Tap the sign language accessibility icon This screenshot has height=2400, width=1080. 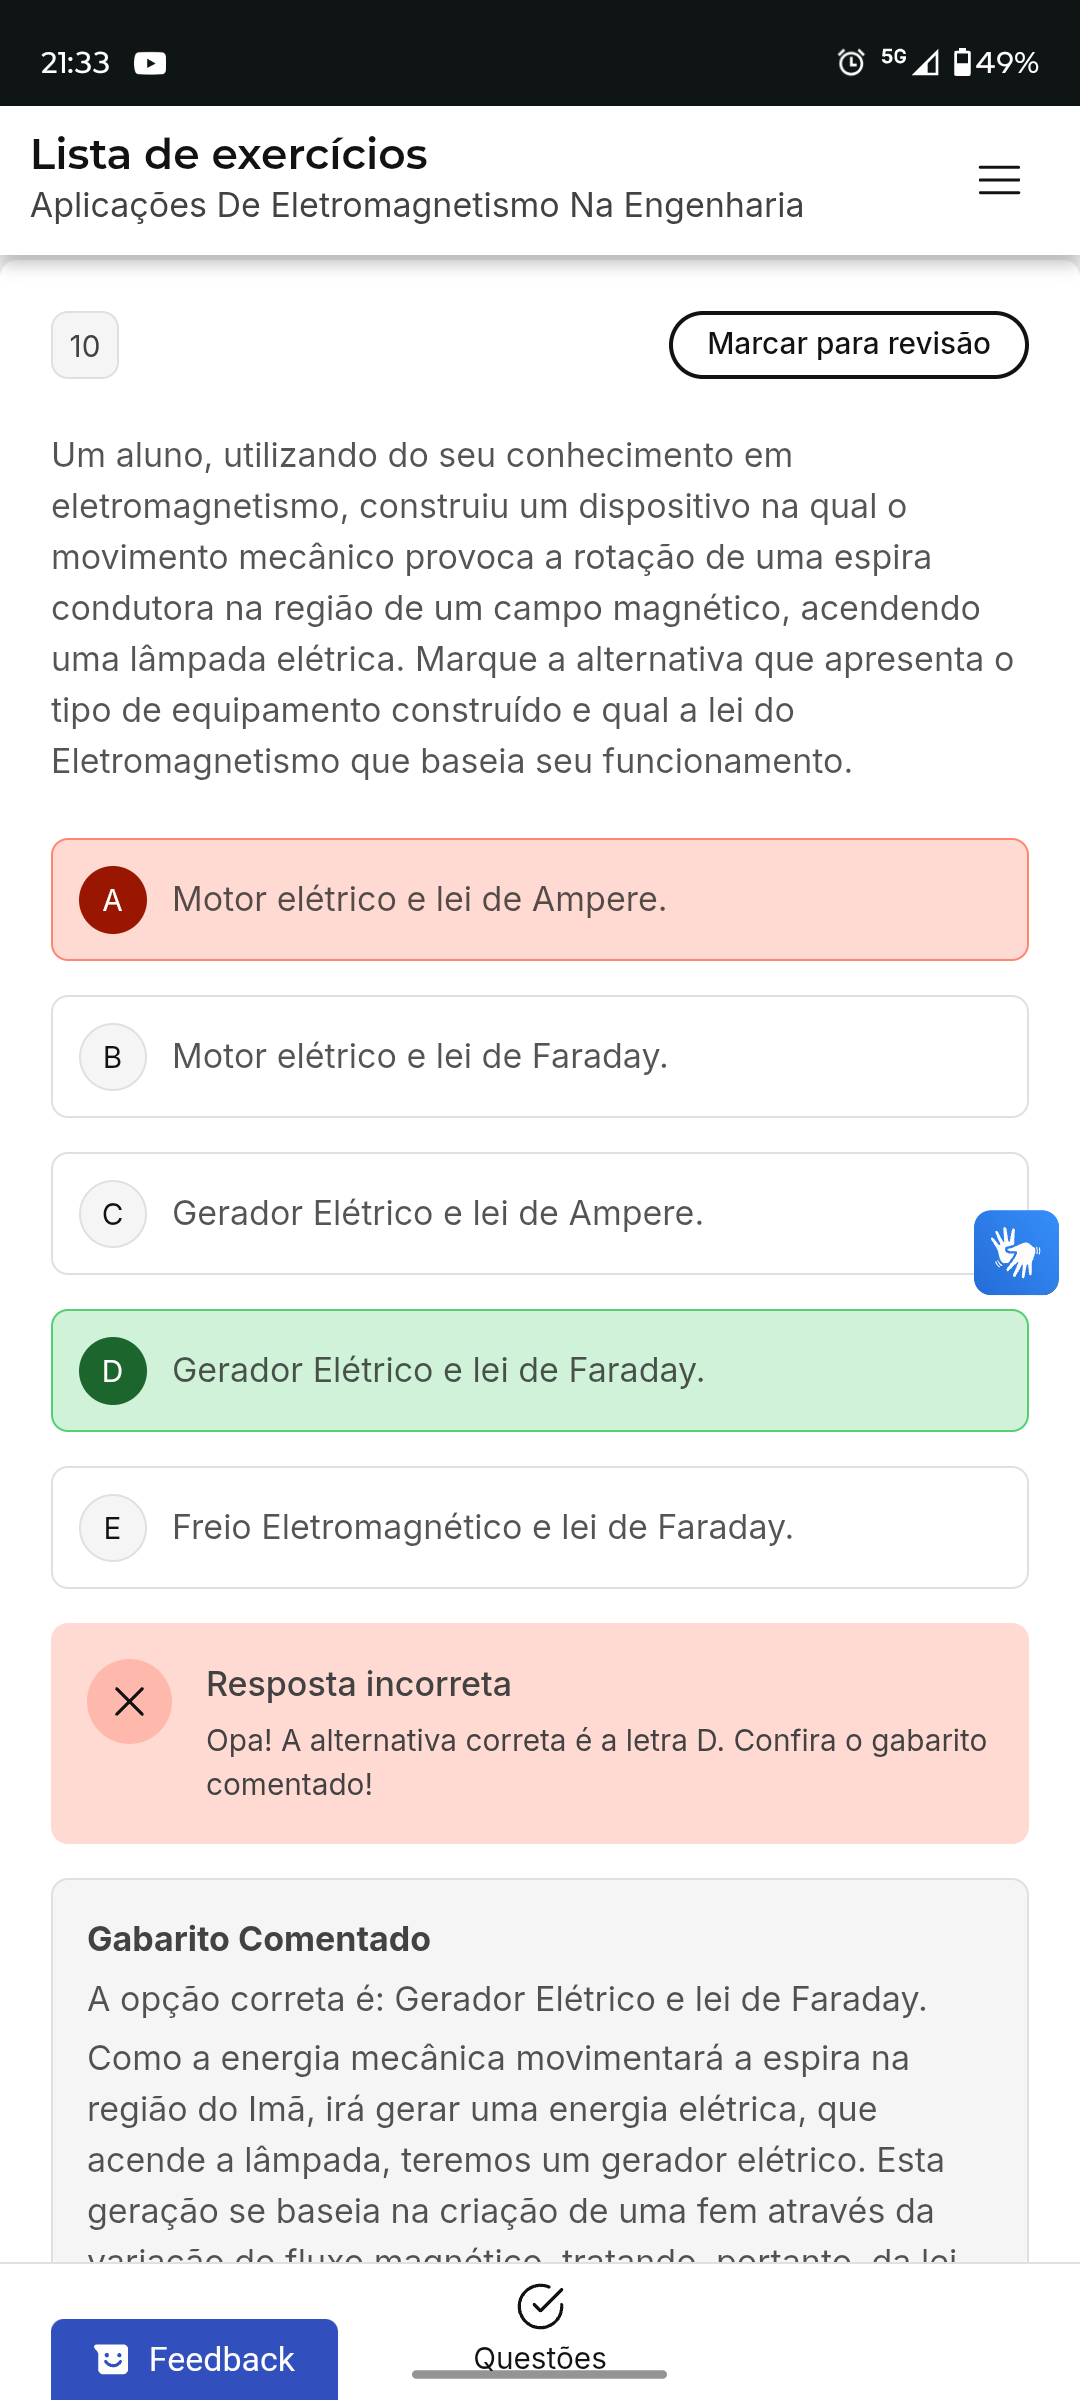1016,1252
